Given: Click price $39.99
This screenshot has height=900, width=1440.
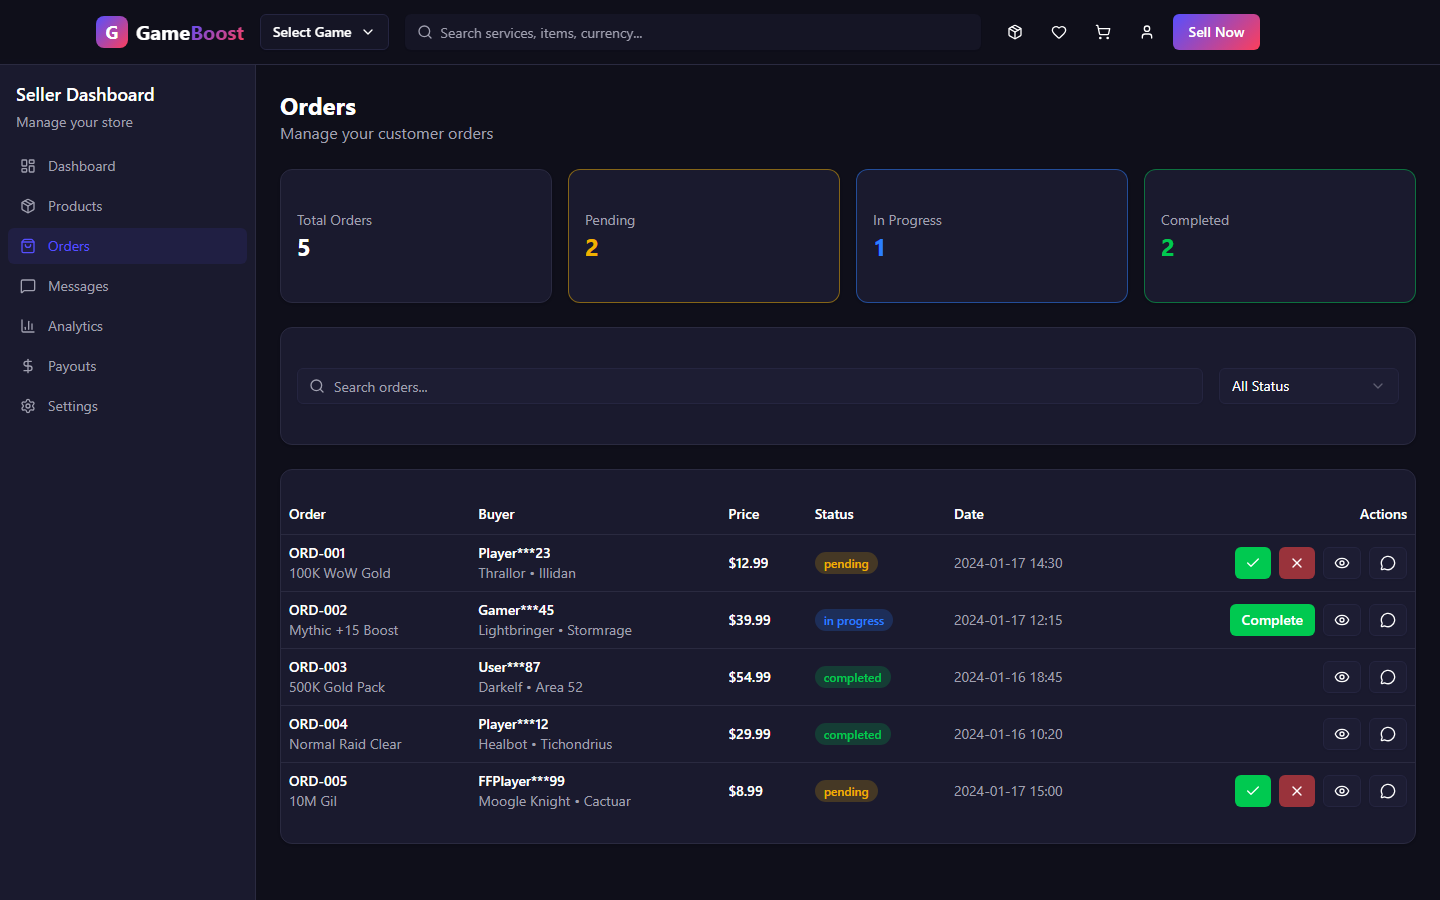Looking at the screenshot, I should click(x=749, y=620).
